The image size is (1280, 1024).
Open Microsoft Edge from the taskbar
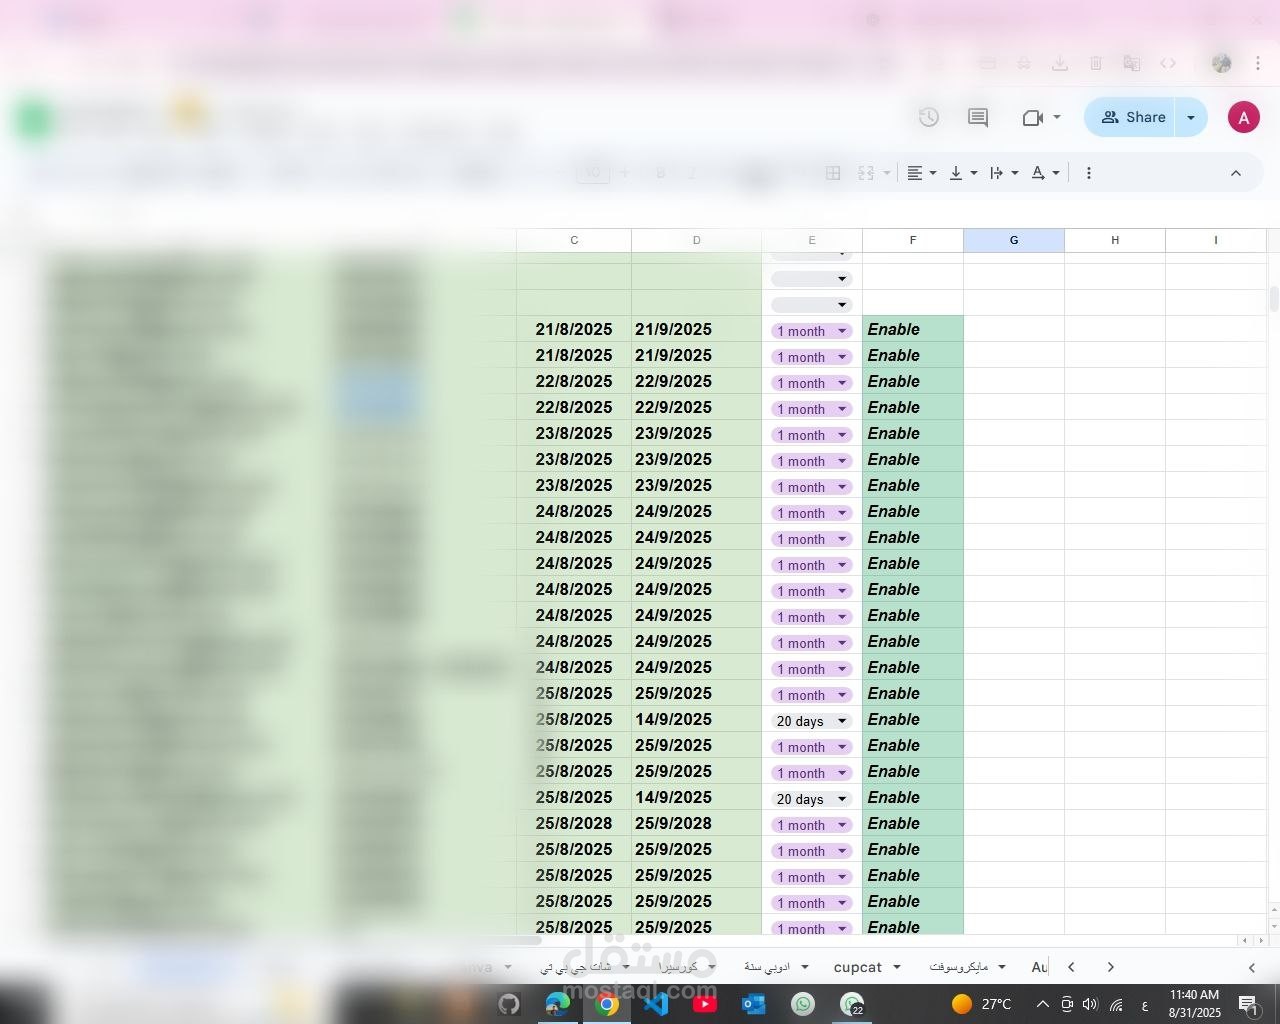pos(557,1004)
